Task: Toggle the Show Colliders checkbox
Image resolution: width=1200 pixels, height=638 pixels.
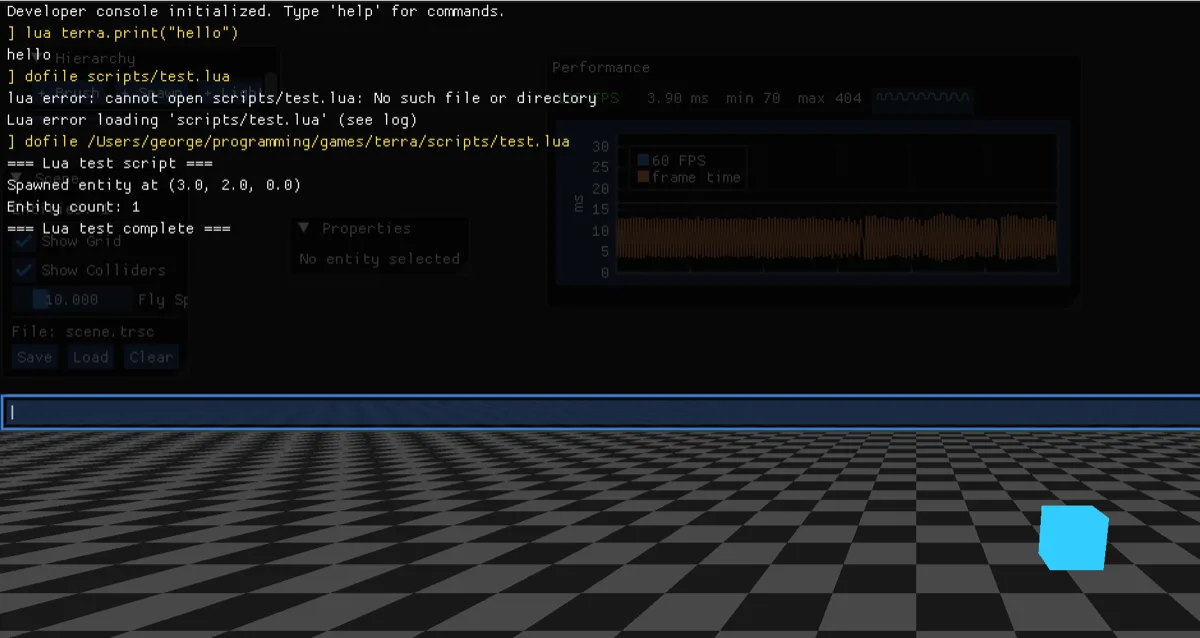Action: coord(23,270)
